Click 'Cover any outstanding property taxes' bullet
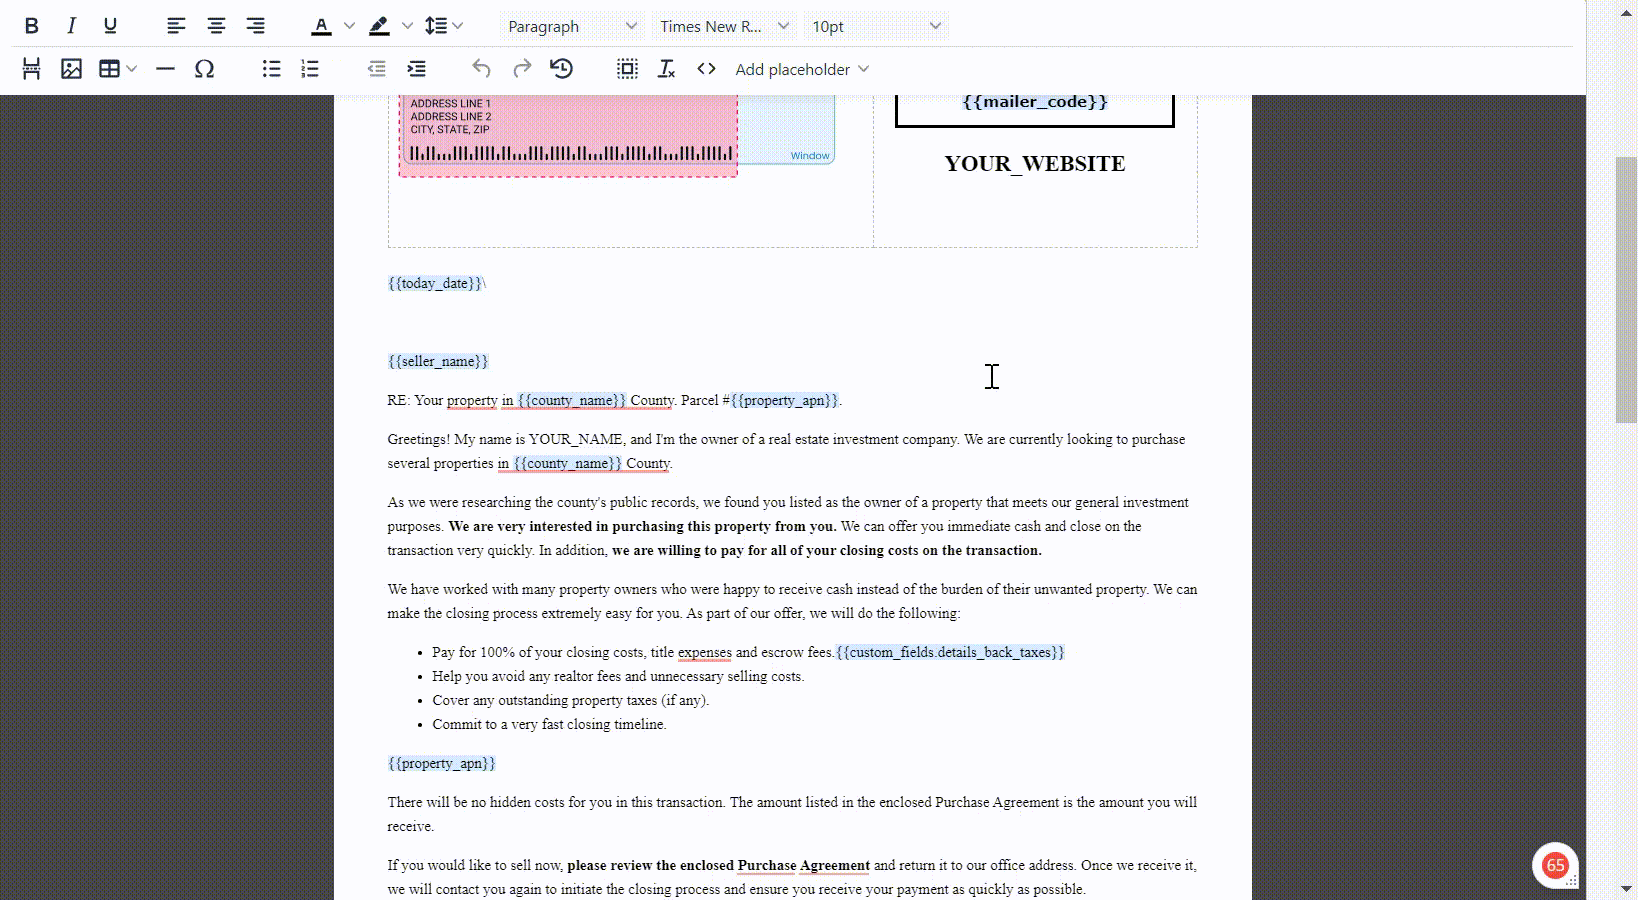This screenshot has width=1638, height=900. (570, 700)
